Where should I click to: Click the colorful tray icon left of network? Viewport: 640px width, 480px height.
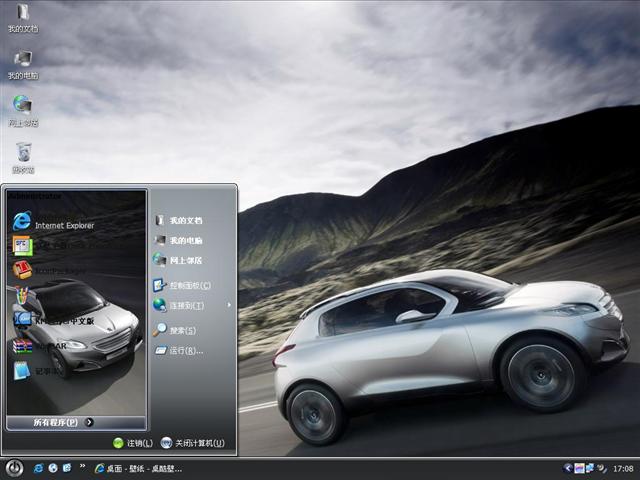pos(579,468)
